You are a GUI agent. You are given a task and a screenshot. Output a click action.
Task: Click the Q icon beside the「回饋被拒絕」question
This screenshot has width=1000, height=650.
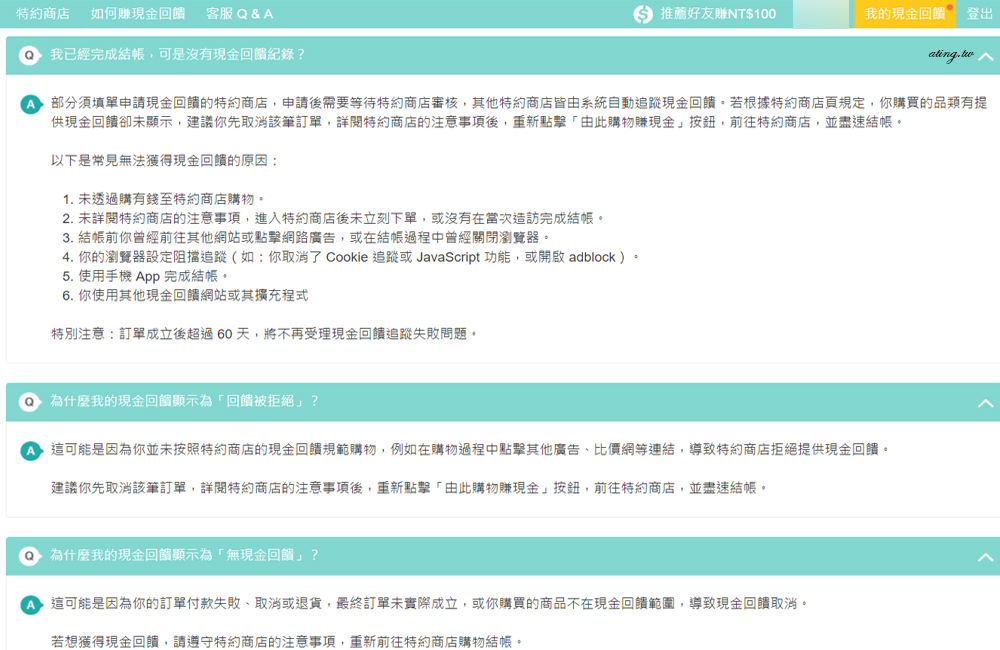[x=30, y=401]
